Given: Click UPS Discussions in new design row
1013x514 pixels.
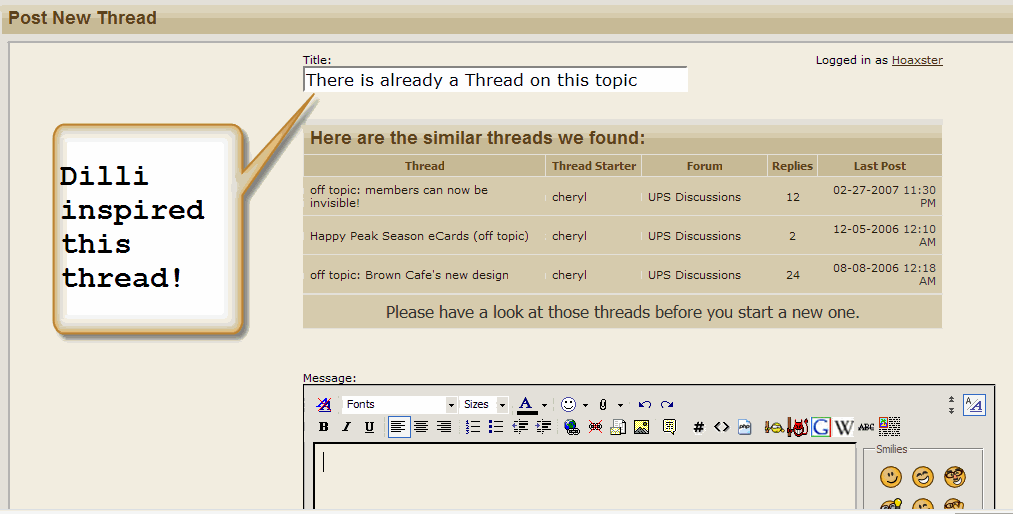Looking at the screenshot, I should (x=694, y=274).
